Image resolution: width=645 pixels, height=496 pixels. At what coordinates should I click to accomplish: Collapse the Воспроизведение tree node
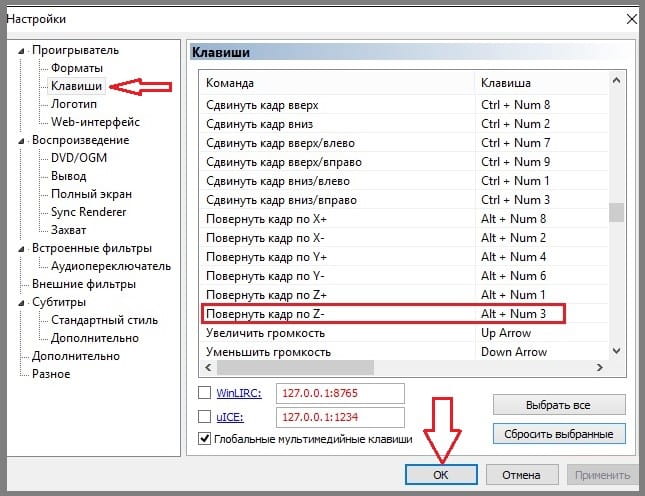click(21, 141)
